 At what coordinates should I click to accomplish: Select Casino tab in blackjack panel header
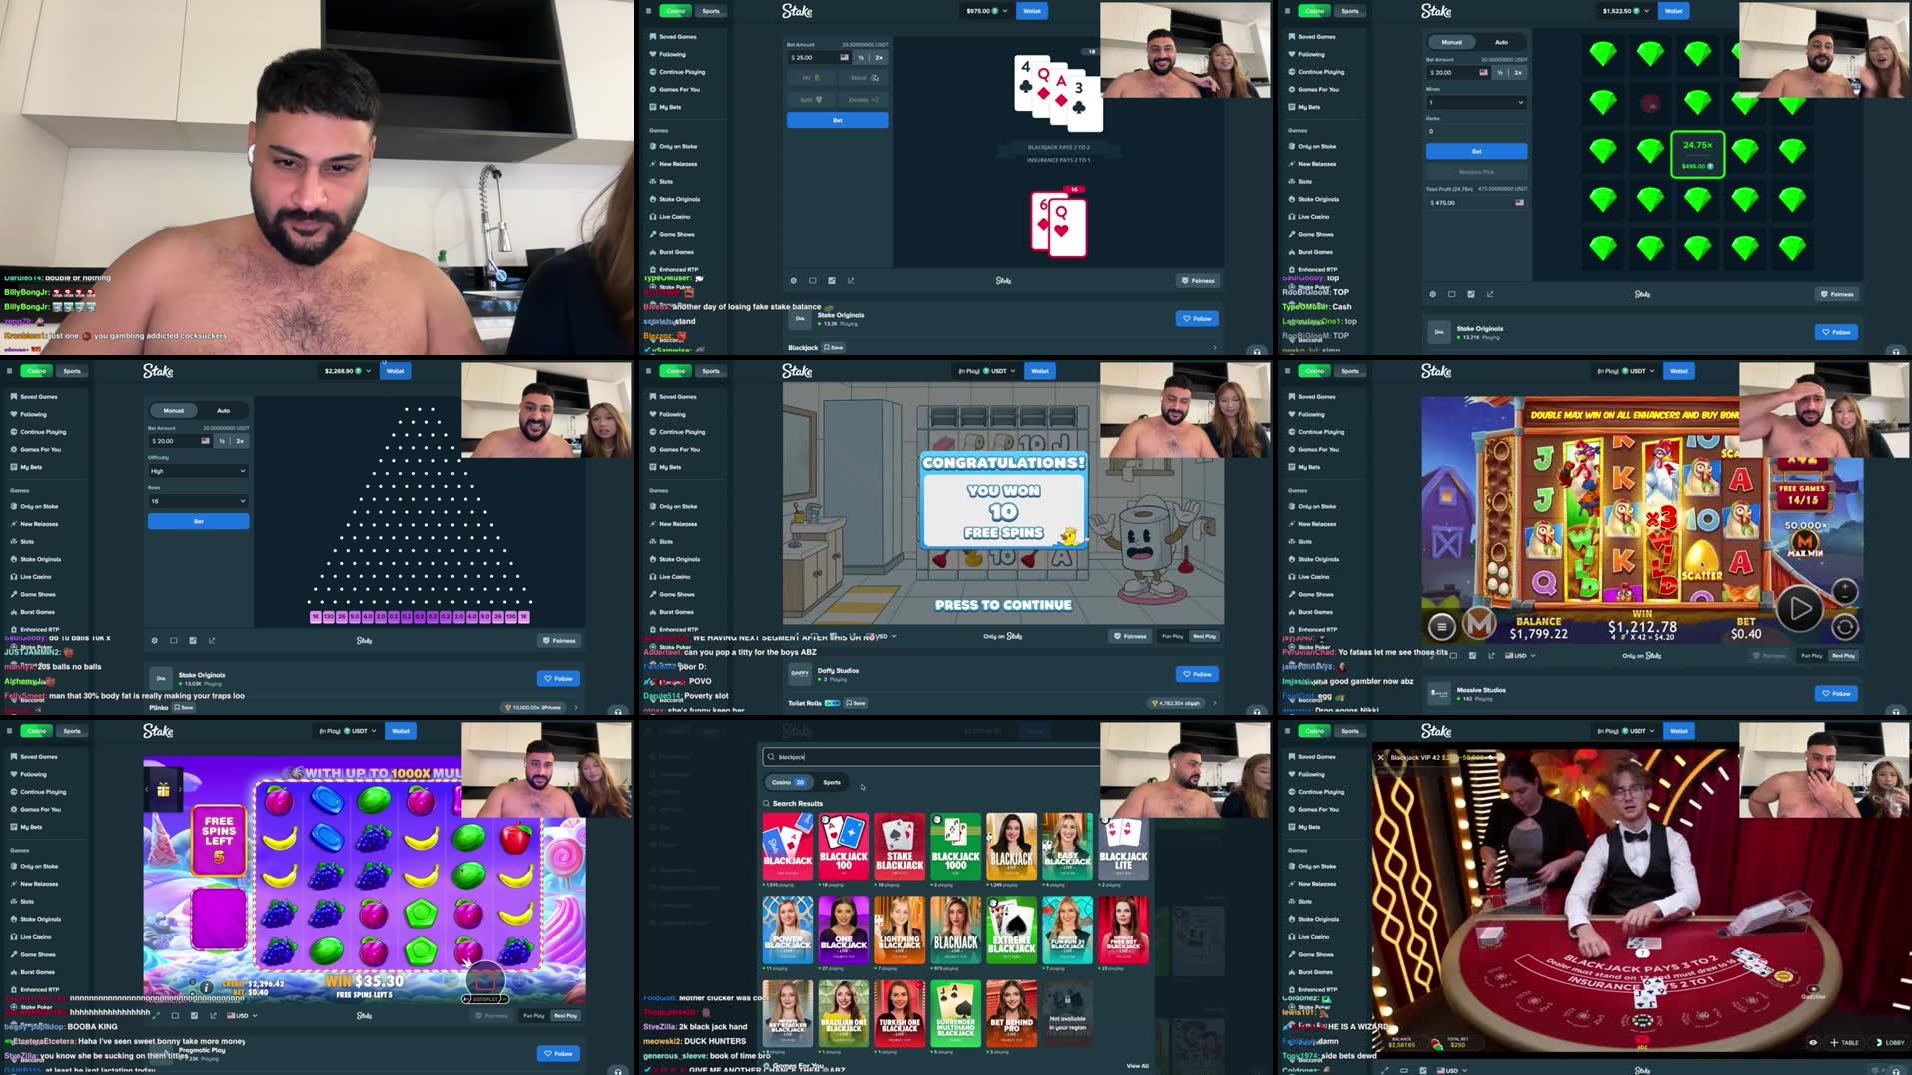pos(676,11)
